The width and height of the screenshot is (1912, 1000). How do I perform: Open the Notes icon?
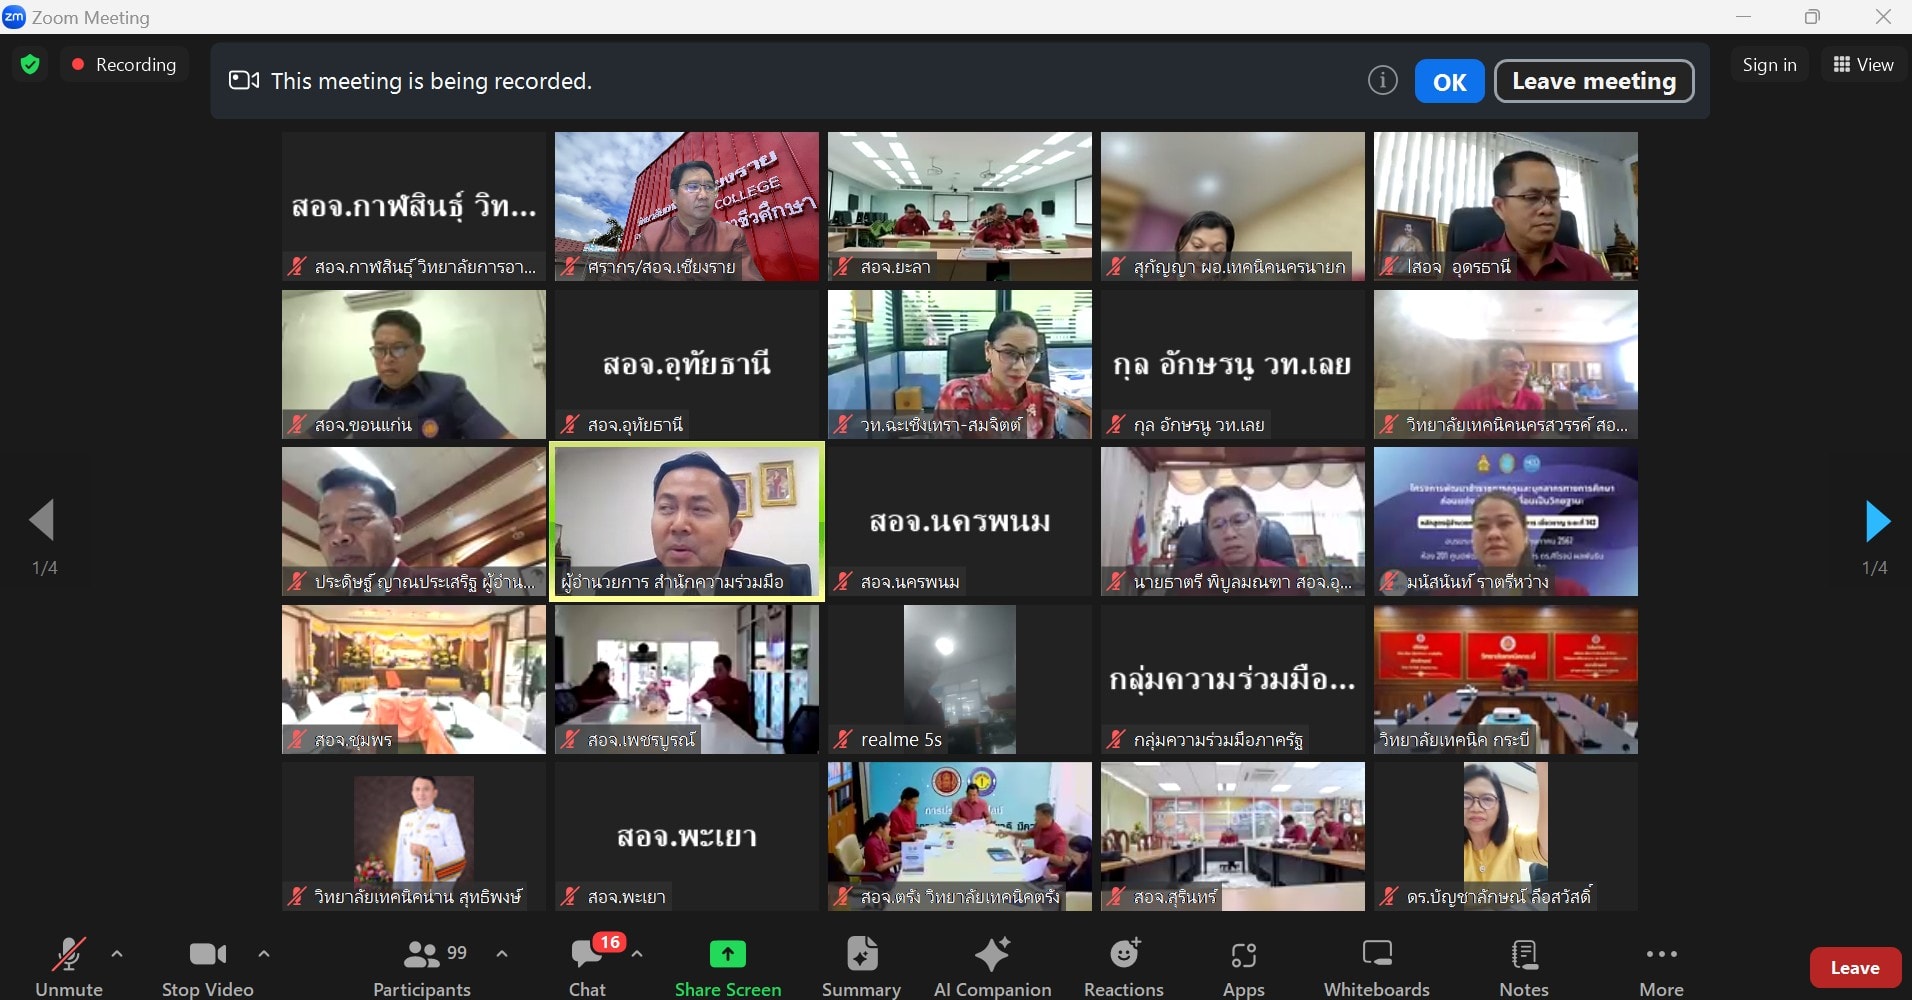tap(1524, 955)
